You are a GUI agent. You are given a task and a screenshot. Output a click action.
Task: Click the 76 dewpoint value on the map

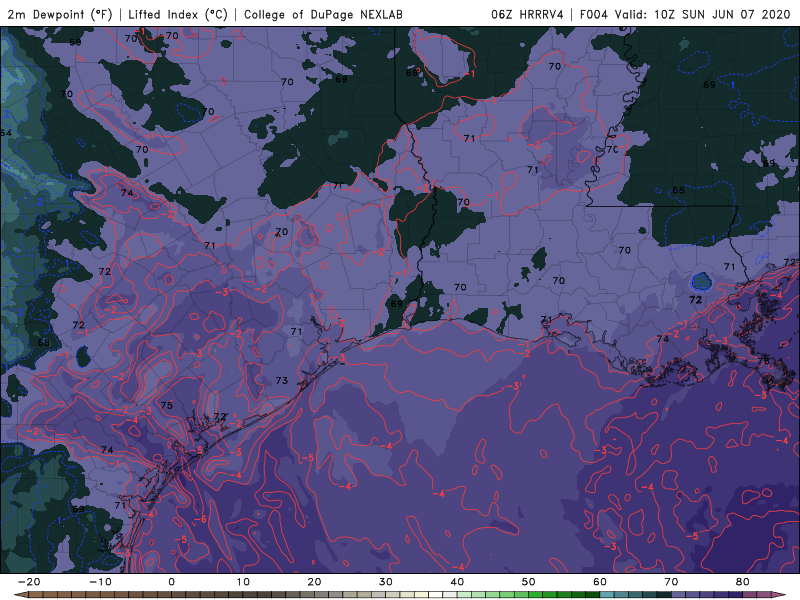click(x=763, y=361)
